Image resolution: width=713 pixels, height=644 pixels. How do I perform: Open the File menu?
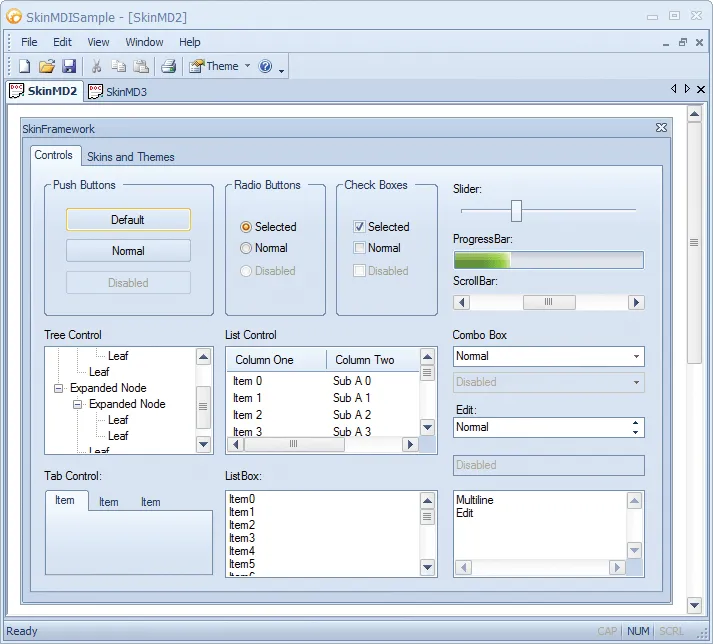[29, 42]
